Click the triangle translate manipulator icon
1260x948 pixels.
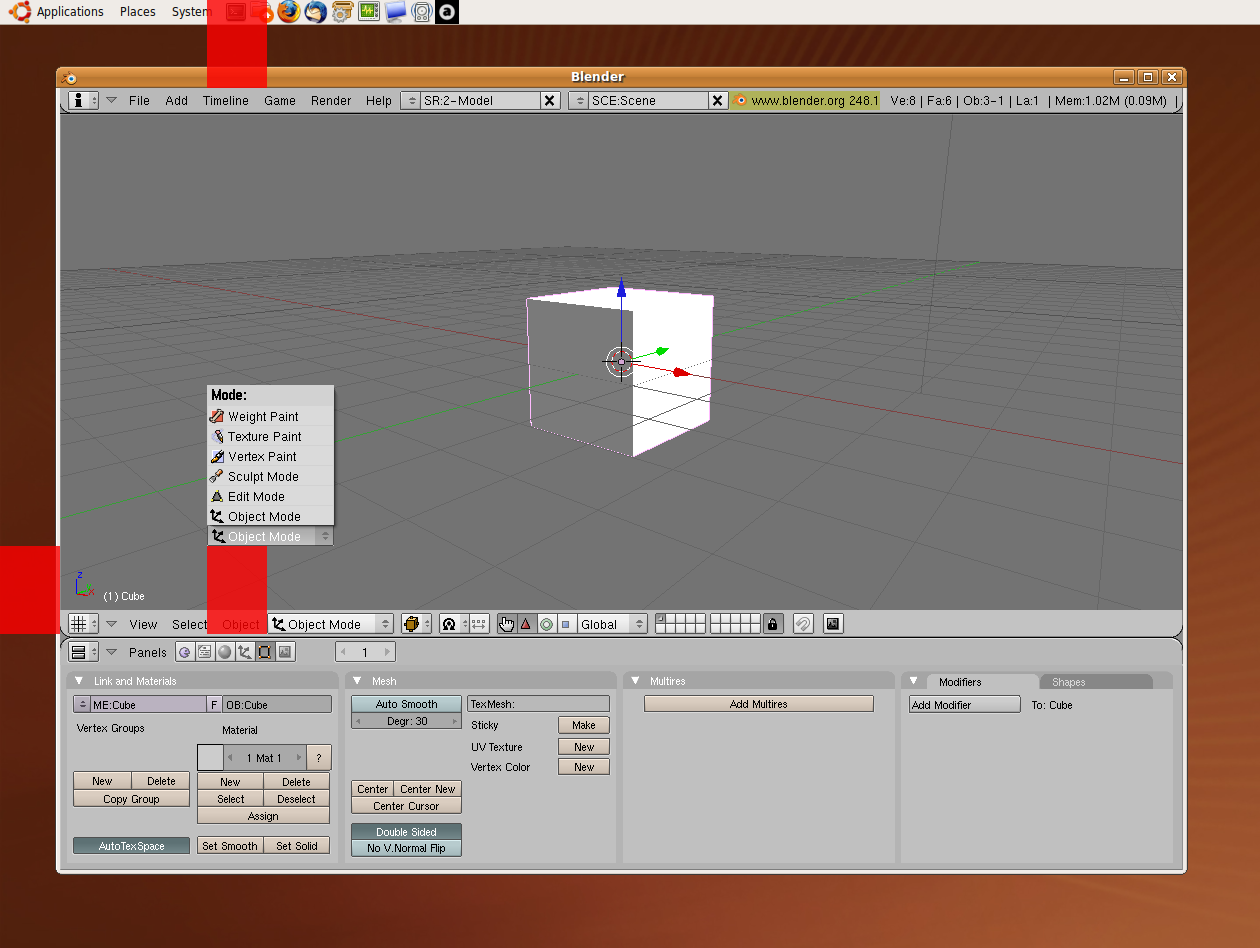click(526, 624)
